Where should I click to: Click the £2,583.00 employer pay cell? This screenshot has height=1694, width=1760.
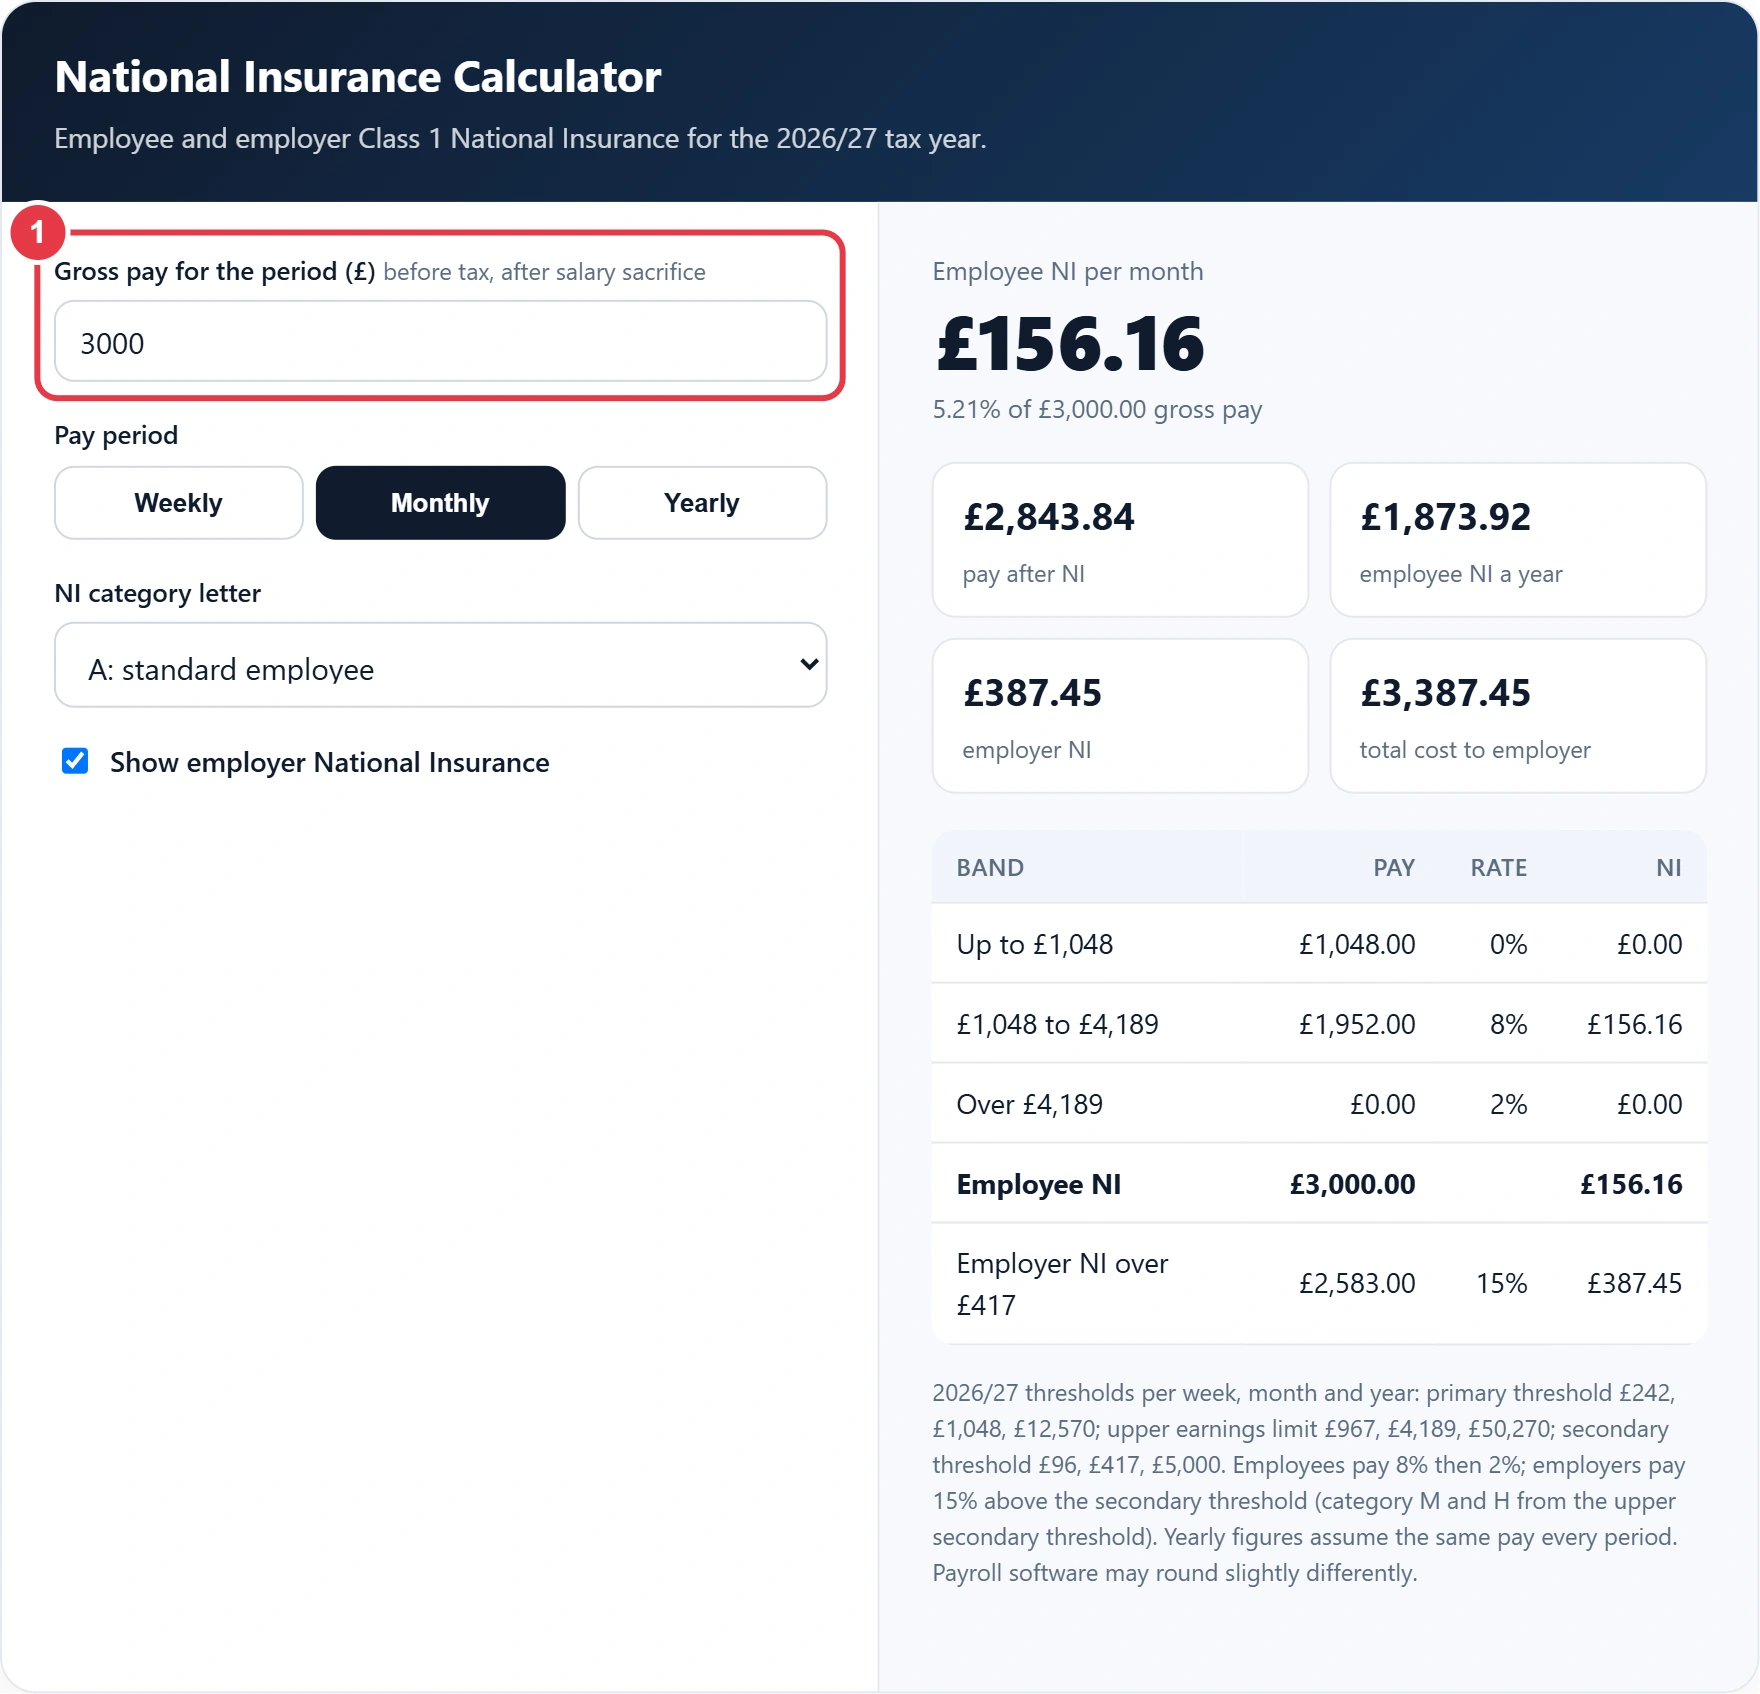[1357, 1283]
